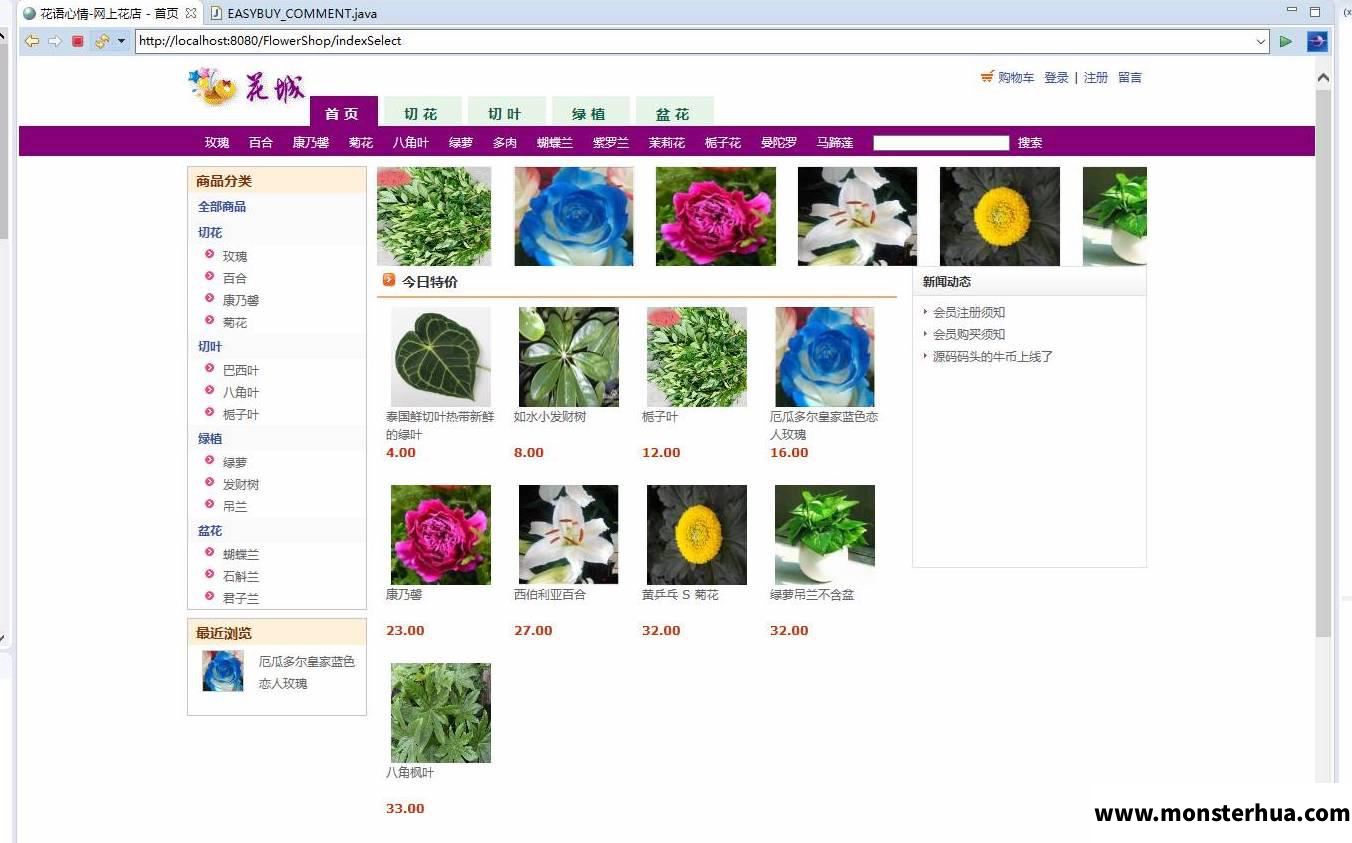The image size is (1352, 843).
Task: Click the 西伯利亚百合 product name
Action: (550, 595)
